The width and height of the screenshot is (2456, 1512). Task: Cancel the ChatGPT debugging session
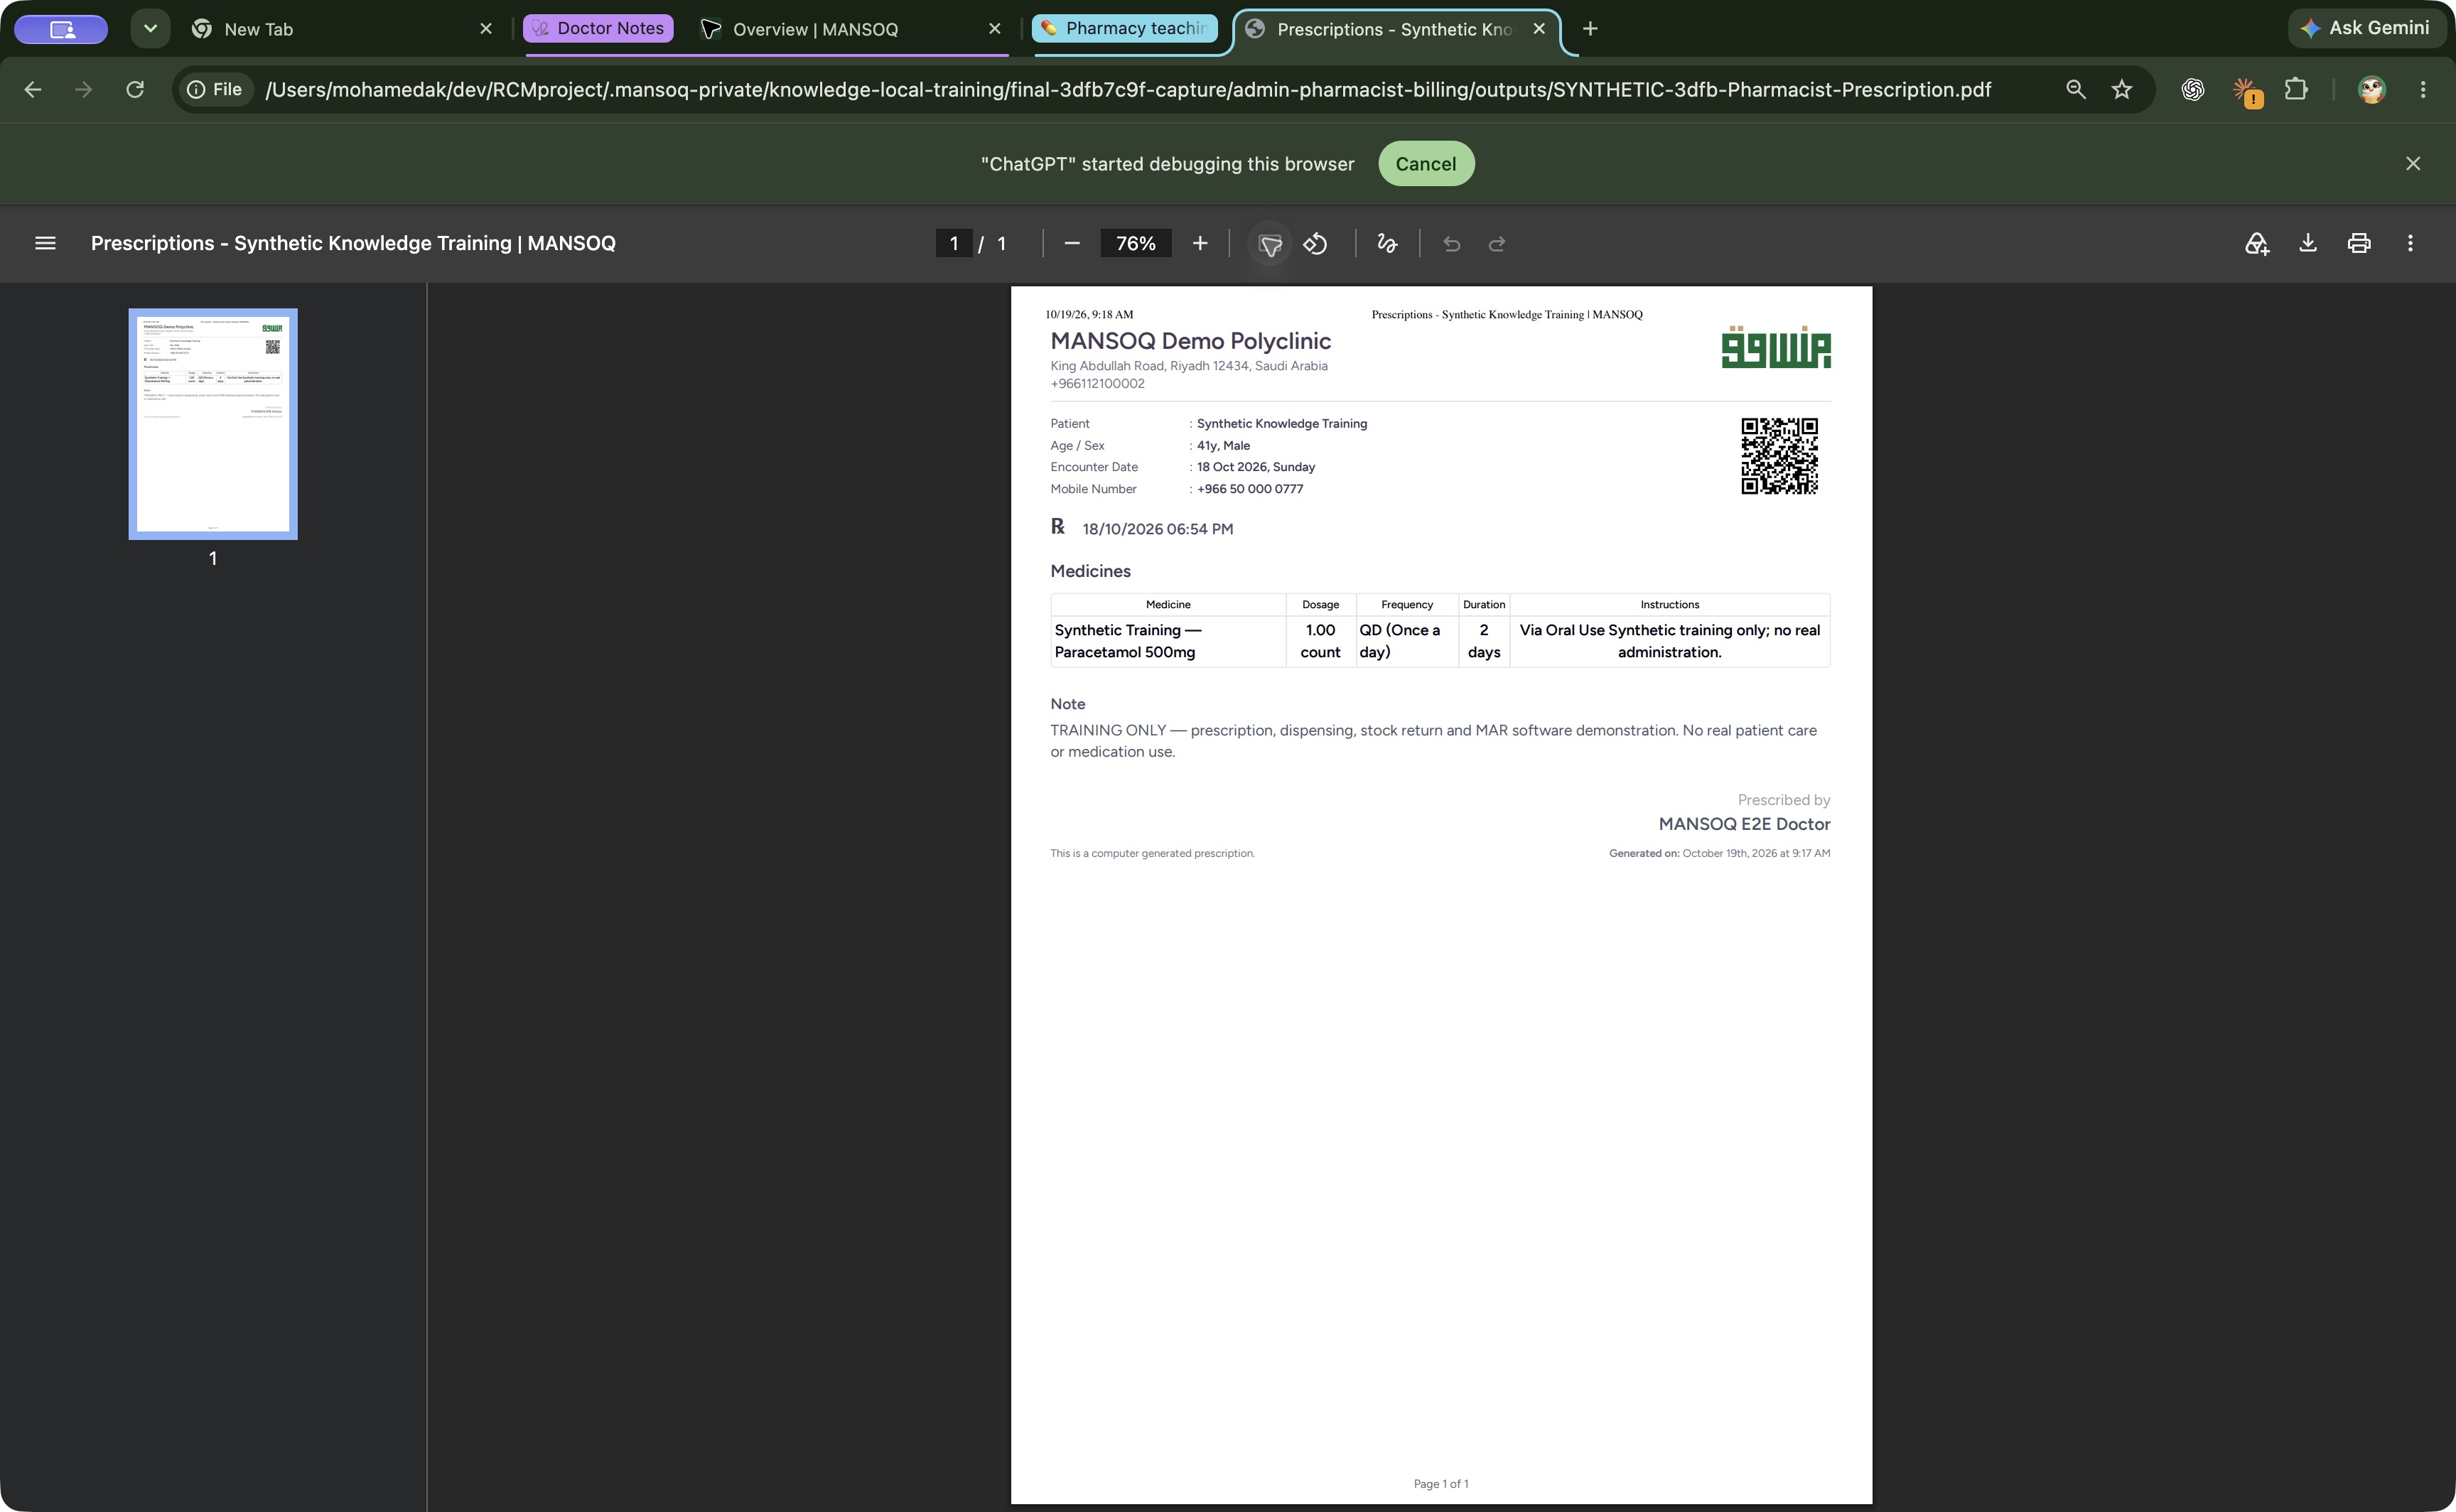coord(1426,164)
